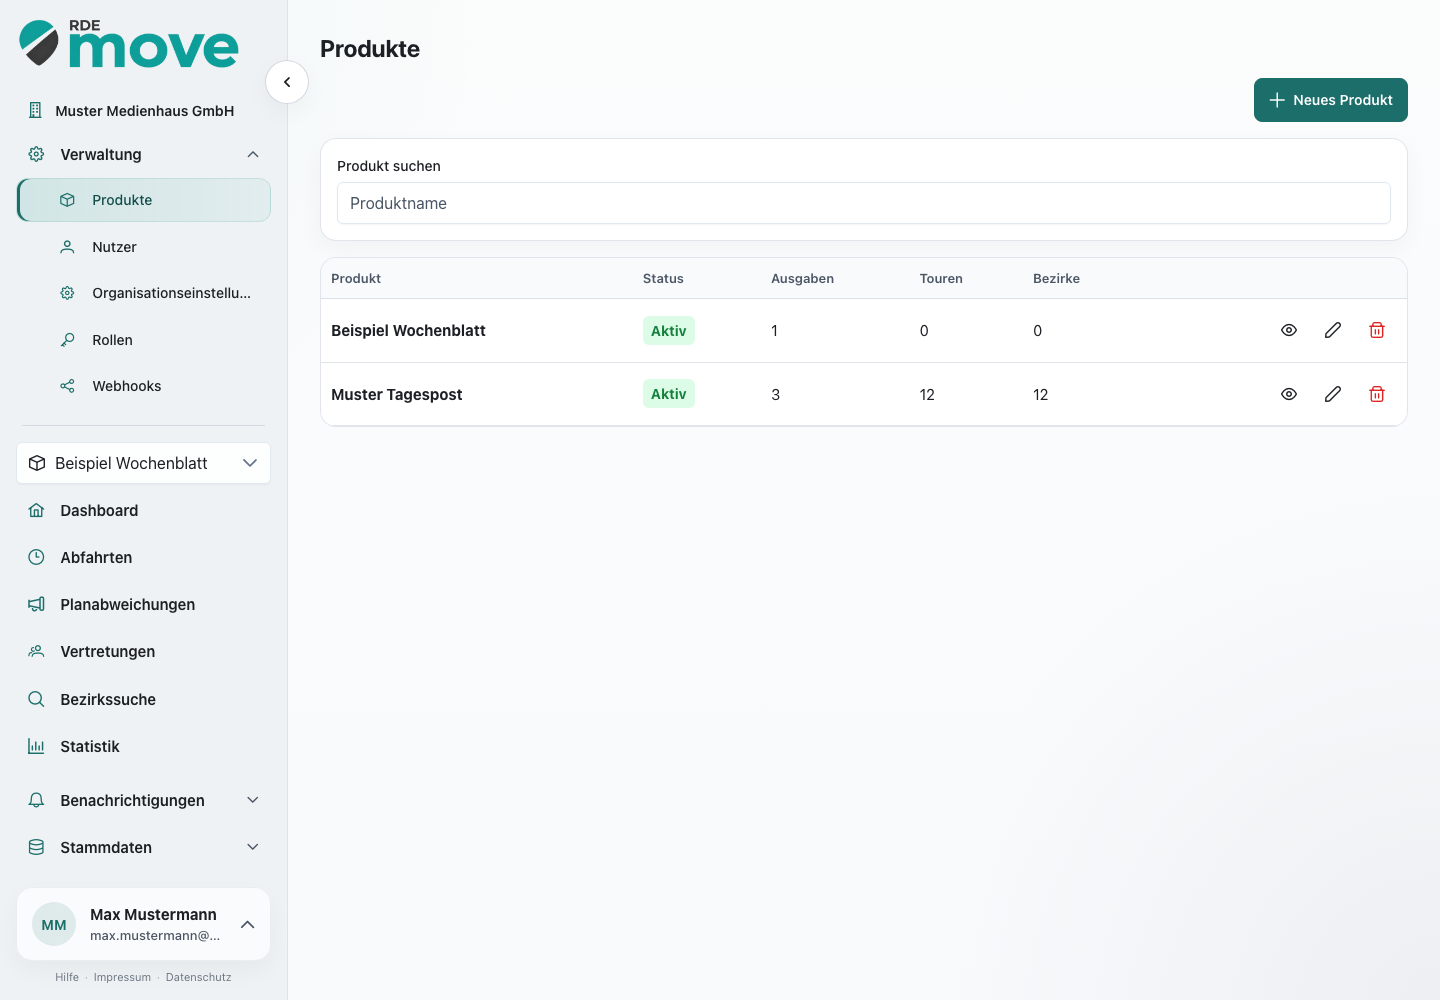
Task: Open the Impressum link
Action: click(x=122, y=977)
